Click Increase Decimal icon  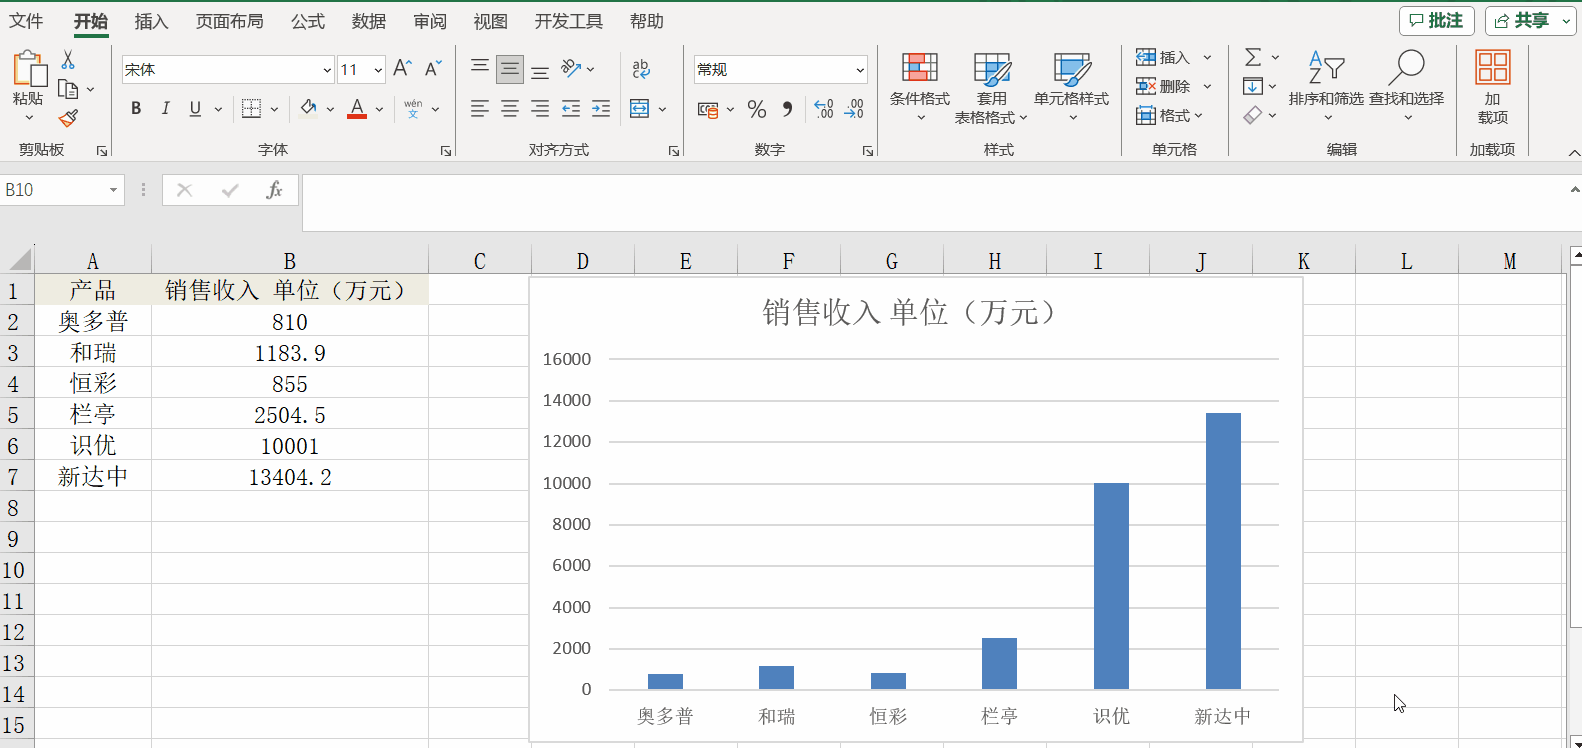click(x=824, y=108)
